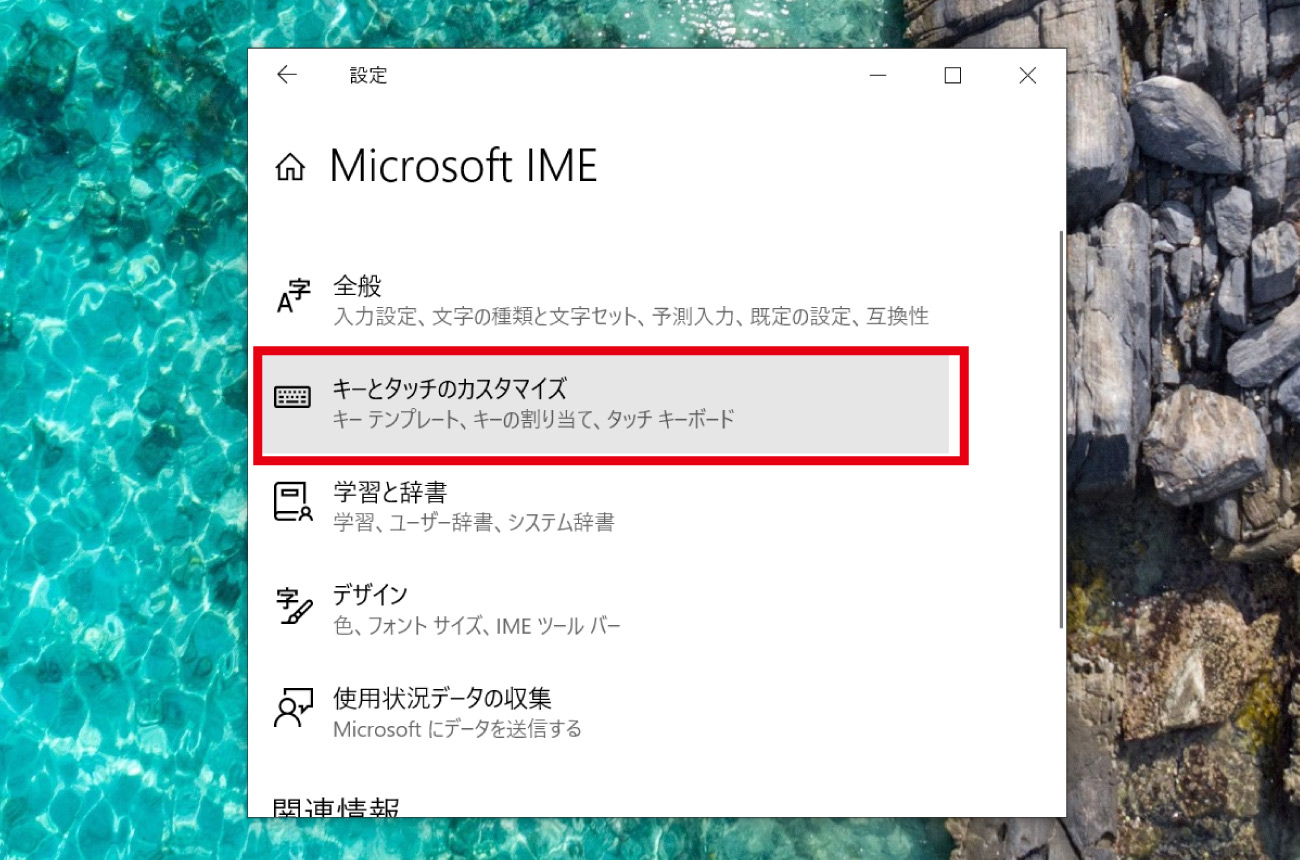
Task: Close the 設定 window
Action: click(1027, 75)
